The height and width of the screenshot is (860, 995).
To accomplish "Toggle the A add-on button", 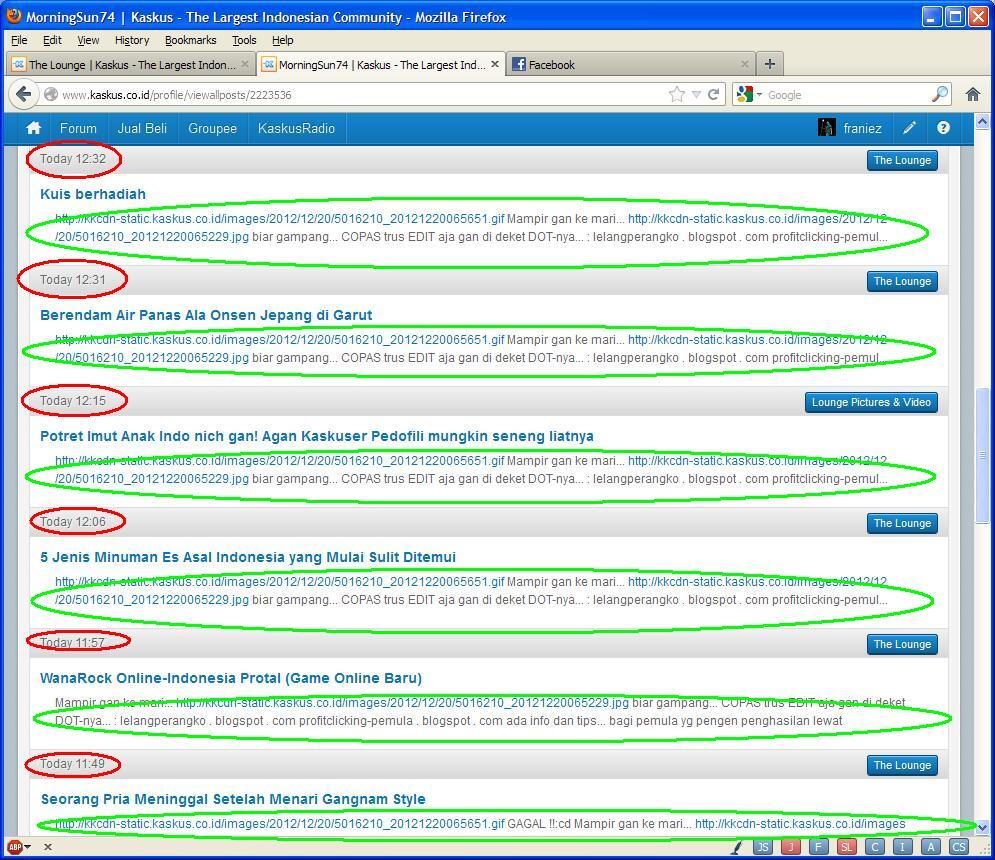I will [930, 847].
